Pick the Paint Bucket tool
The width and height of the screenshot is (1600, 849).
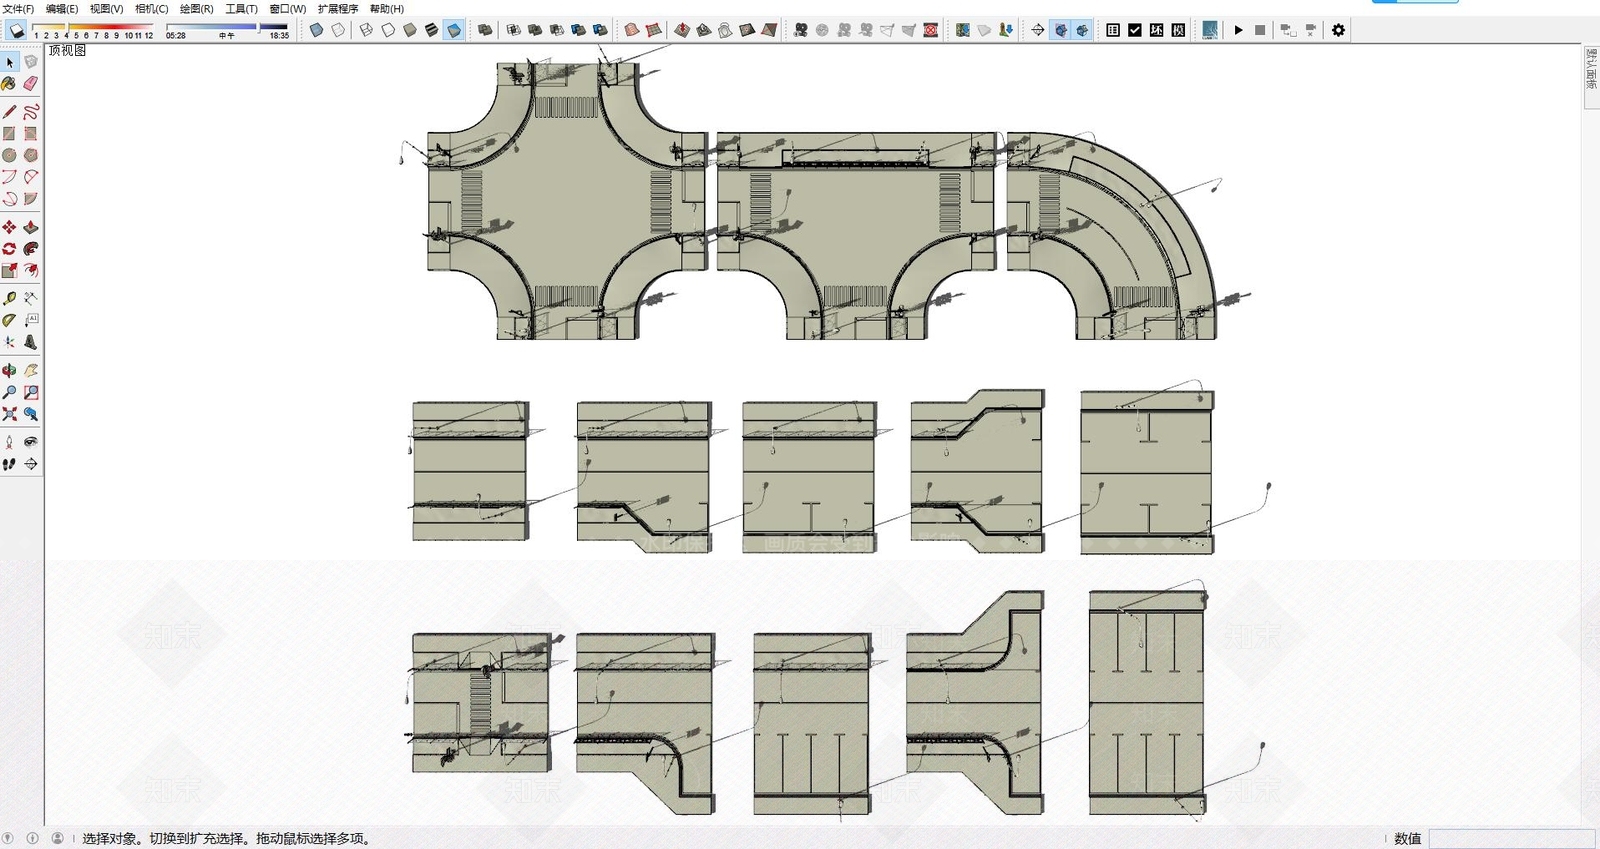[x=9, y=84]
